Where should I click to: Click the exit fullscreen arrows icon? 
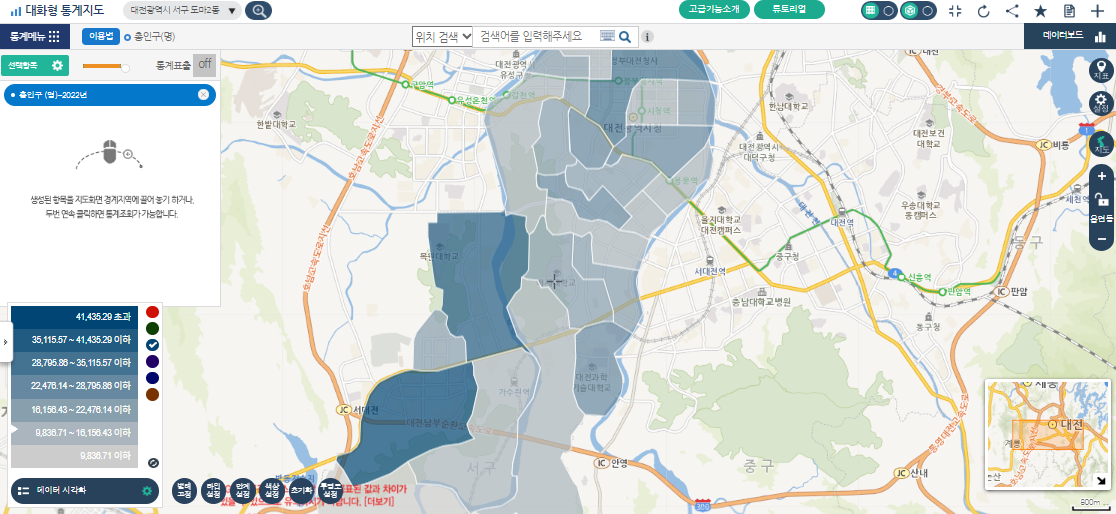(954, 11)
